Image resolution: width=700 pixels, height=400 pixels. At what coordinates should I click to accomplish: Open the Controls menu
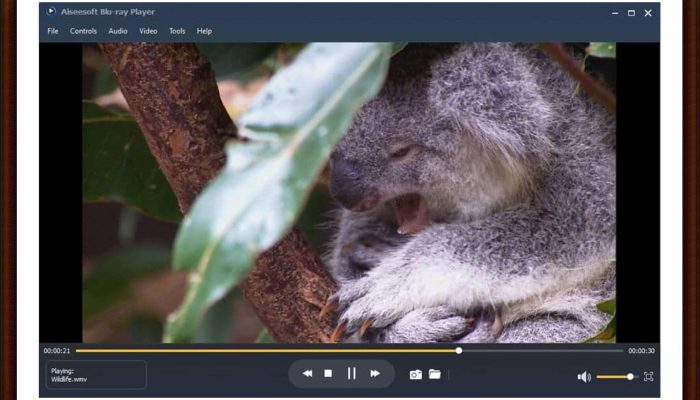click(x=84, y=31)
